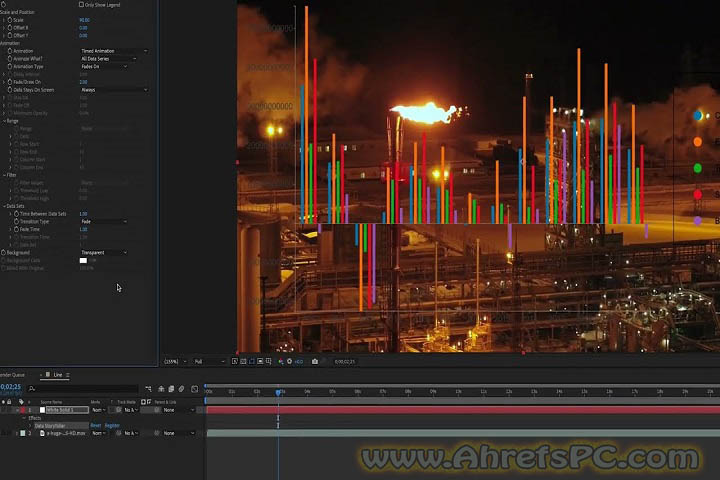Open the Animation Type dropdown showing Fades On
The image size is (720, 480).
point(104,67)
